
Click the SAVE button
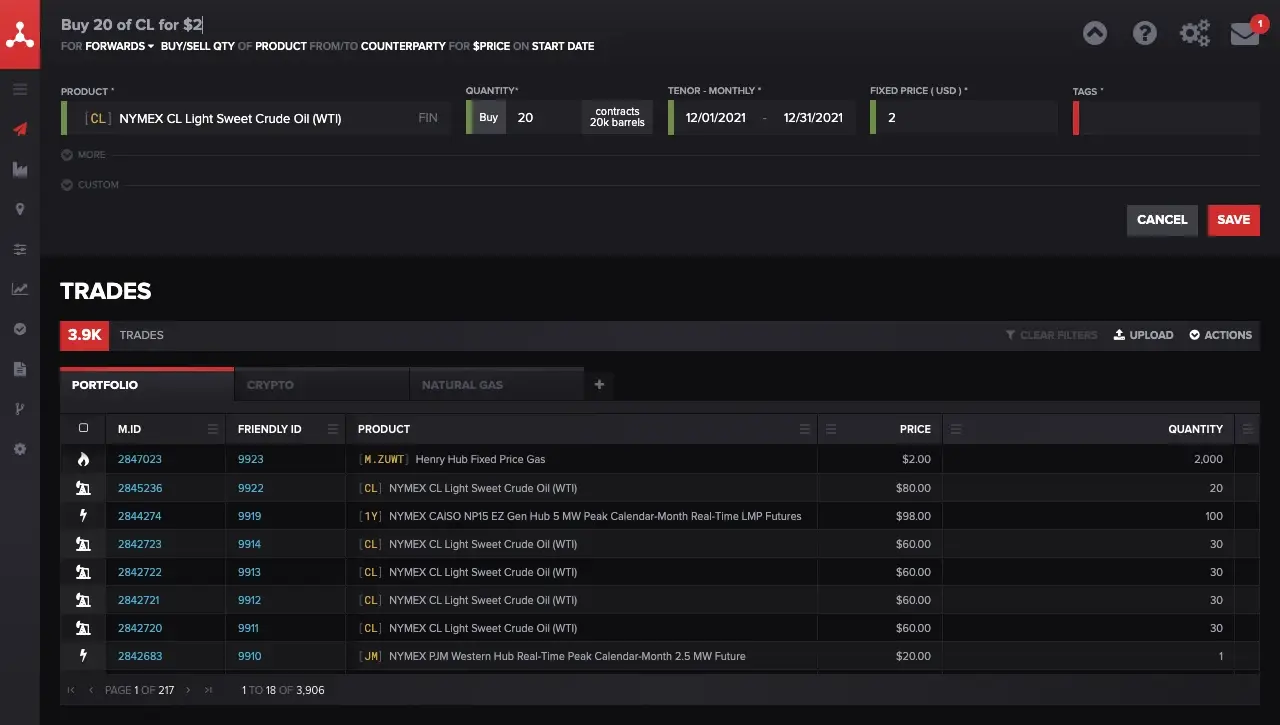point(1233,220)
